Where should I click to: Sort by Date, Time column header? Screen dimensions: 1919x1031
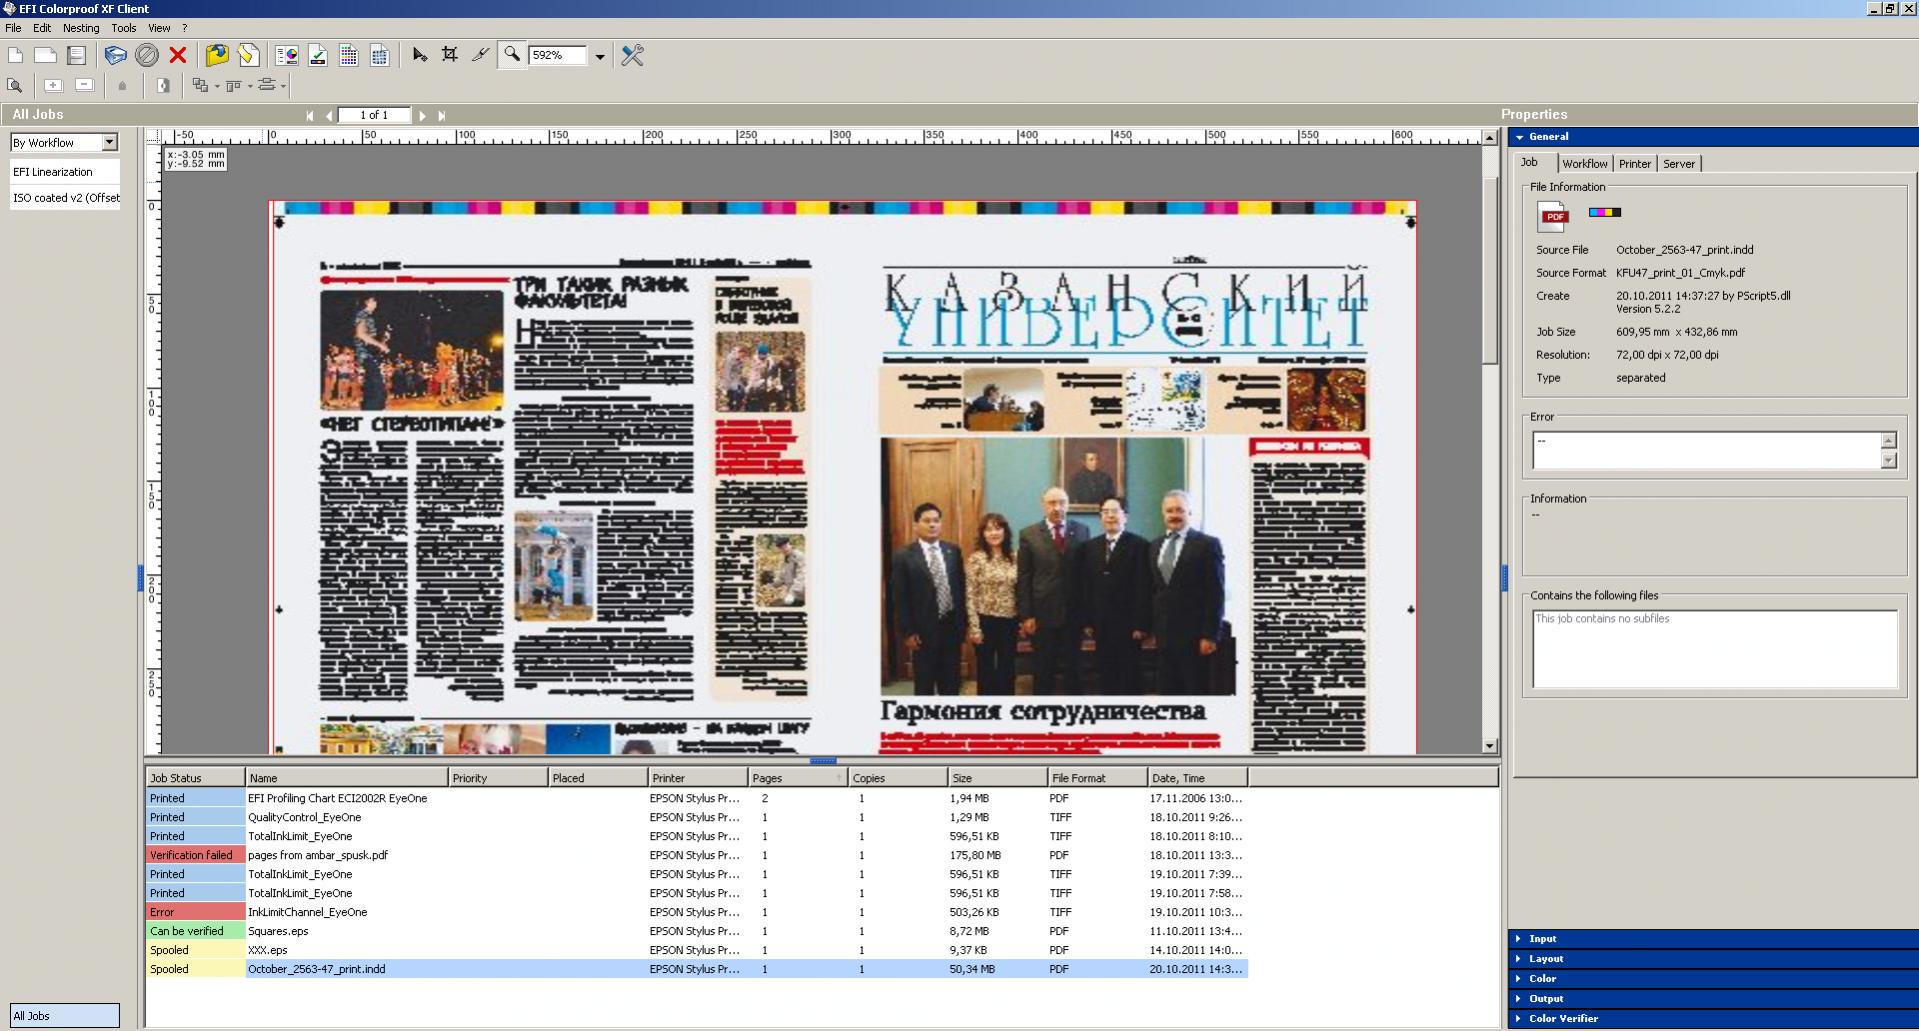(1197, 778)
